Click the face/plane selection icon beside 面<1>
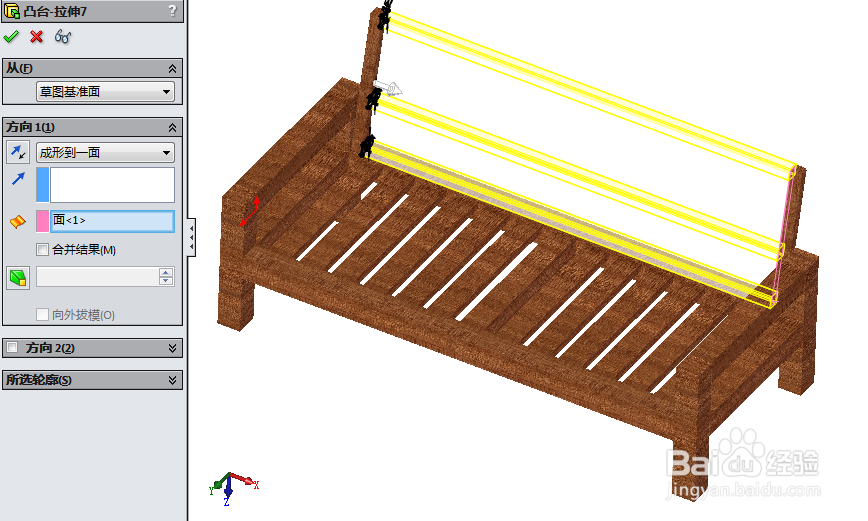The height and width of the screenshot is (521, 868). click(x=18, y=221)
